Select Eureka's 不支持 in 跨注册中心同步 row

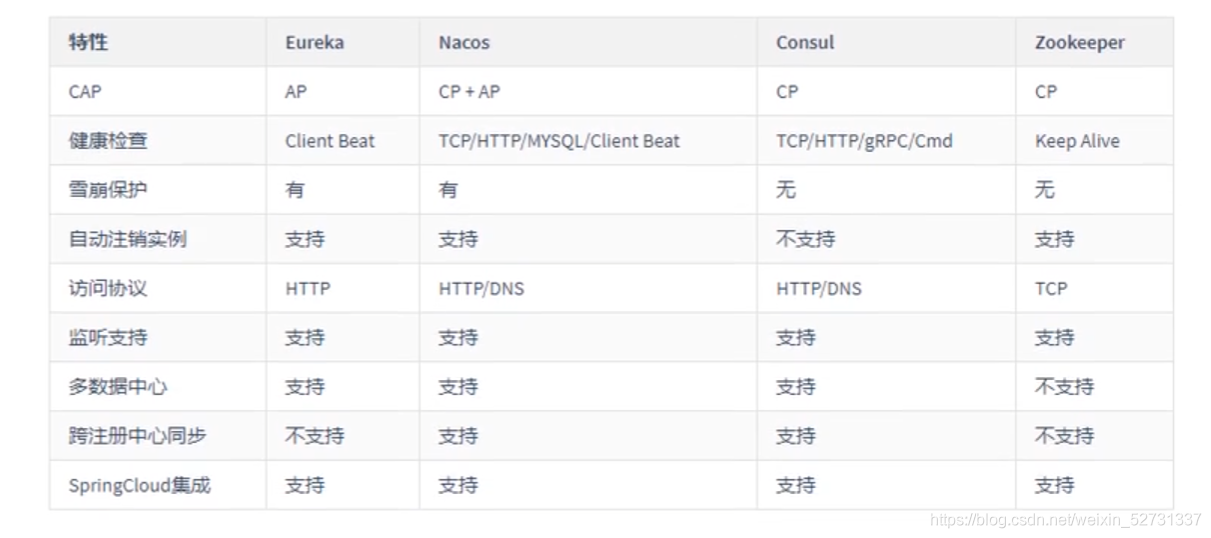315,436
